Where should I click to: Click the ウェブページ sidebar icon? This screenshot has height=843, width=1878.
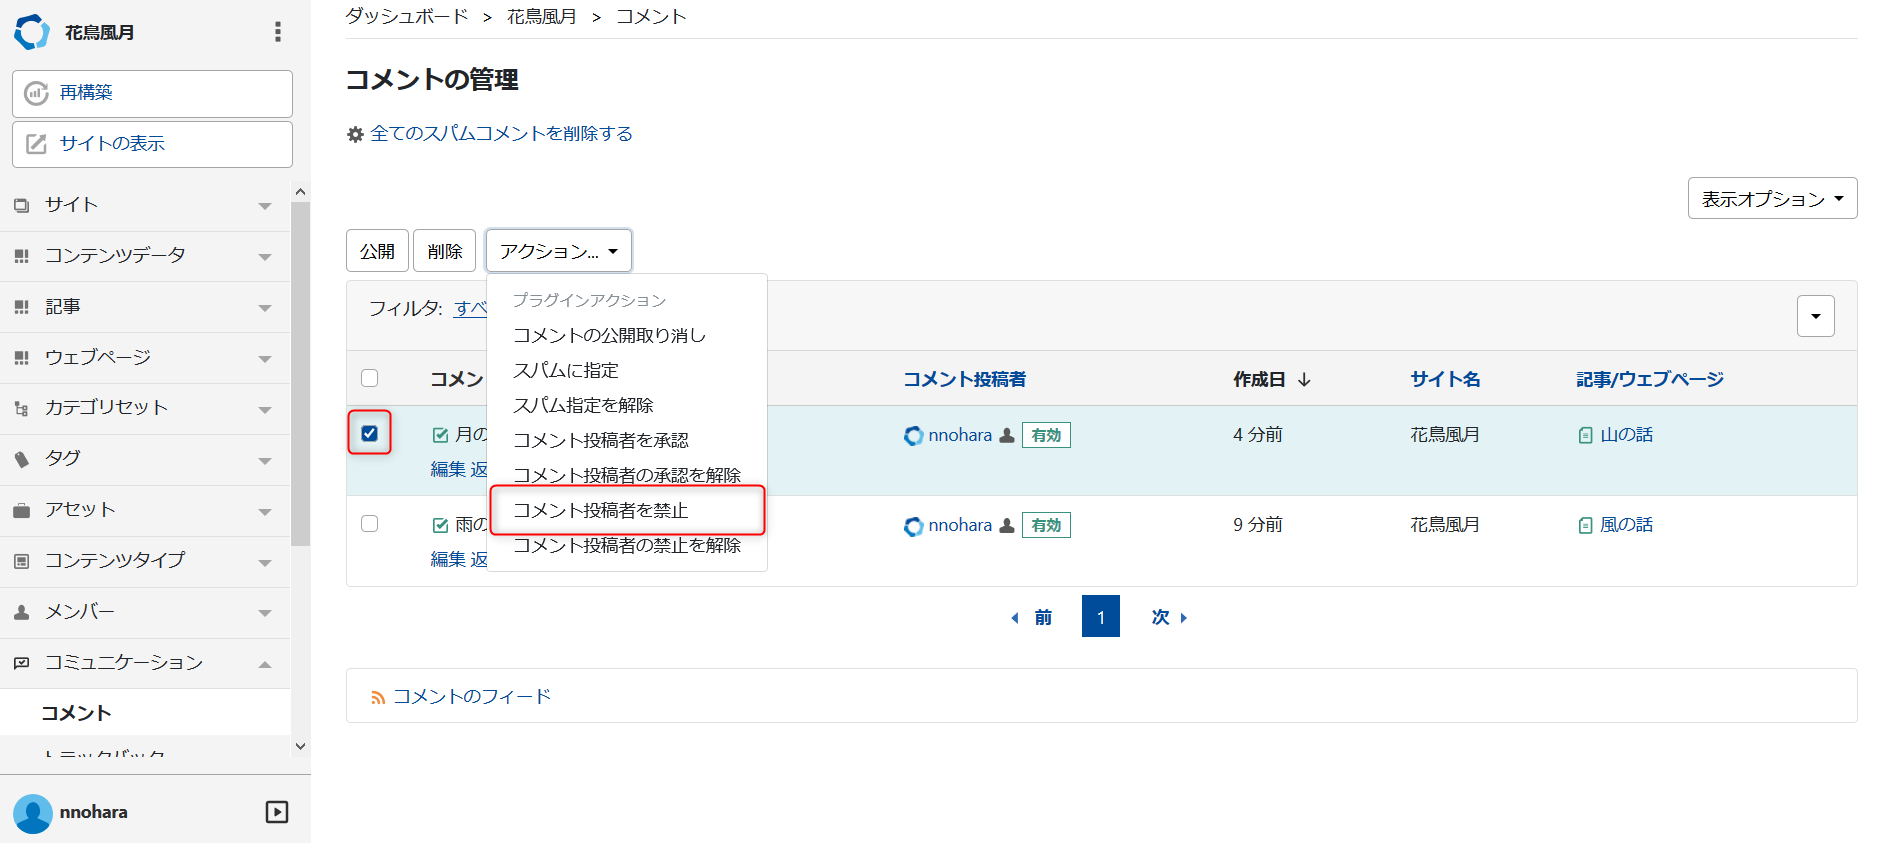coord(22,358)
